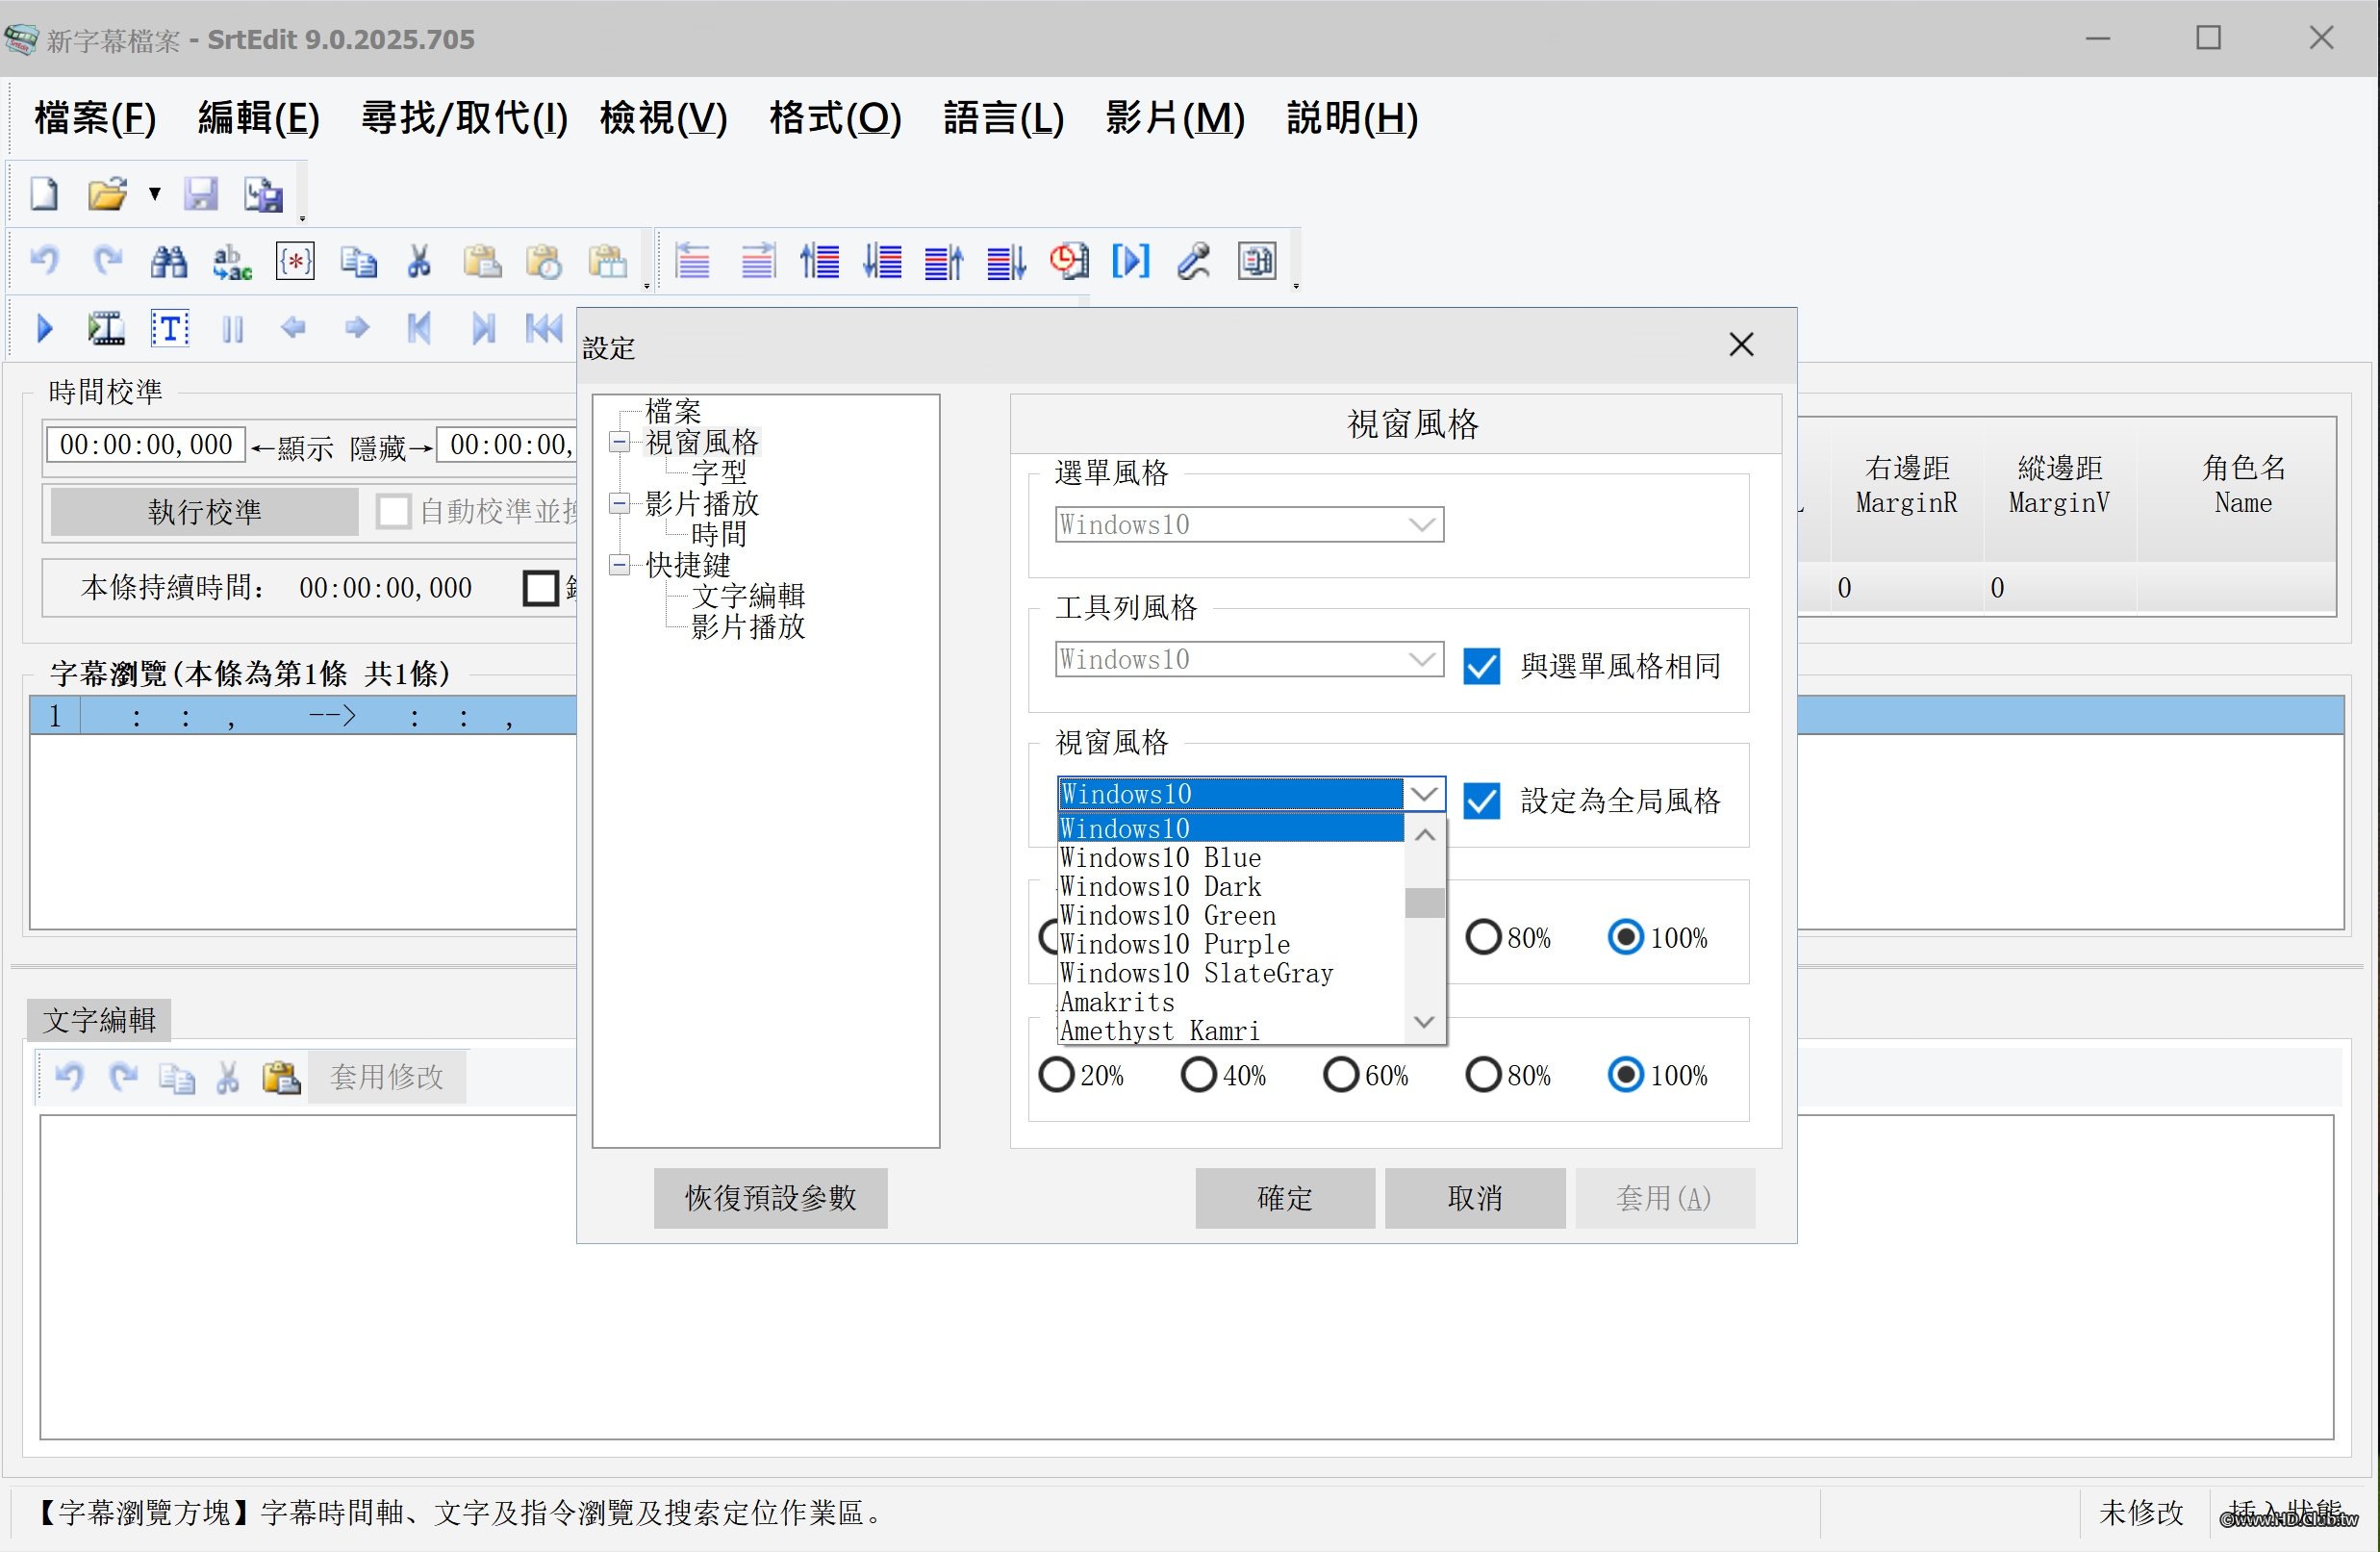Open the 尋找/取代(I) menu
The height and width of the screenshot is (1552, 2380).
[464, 118]
